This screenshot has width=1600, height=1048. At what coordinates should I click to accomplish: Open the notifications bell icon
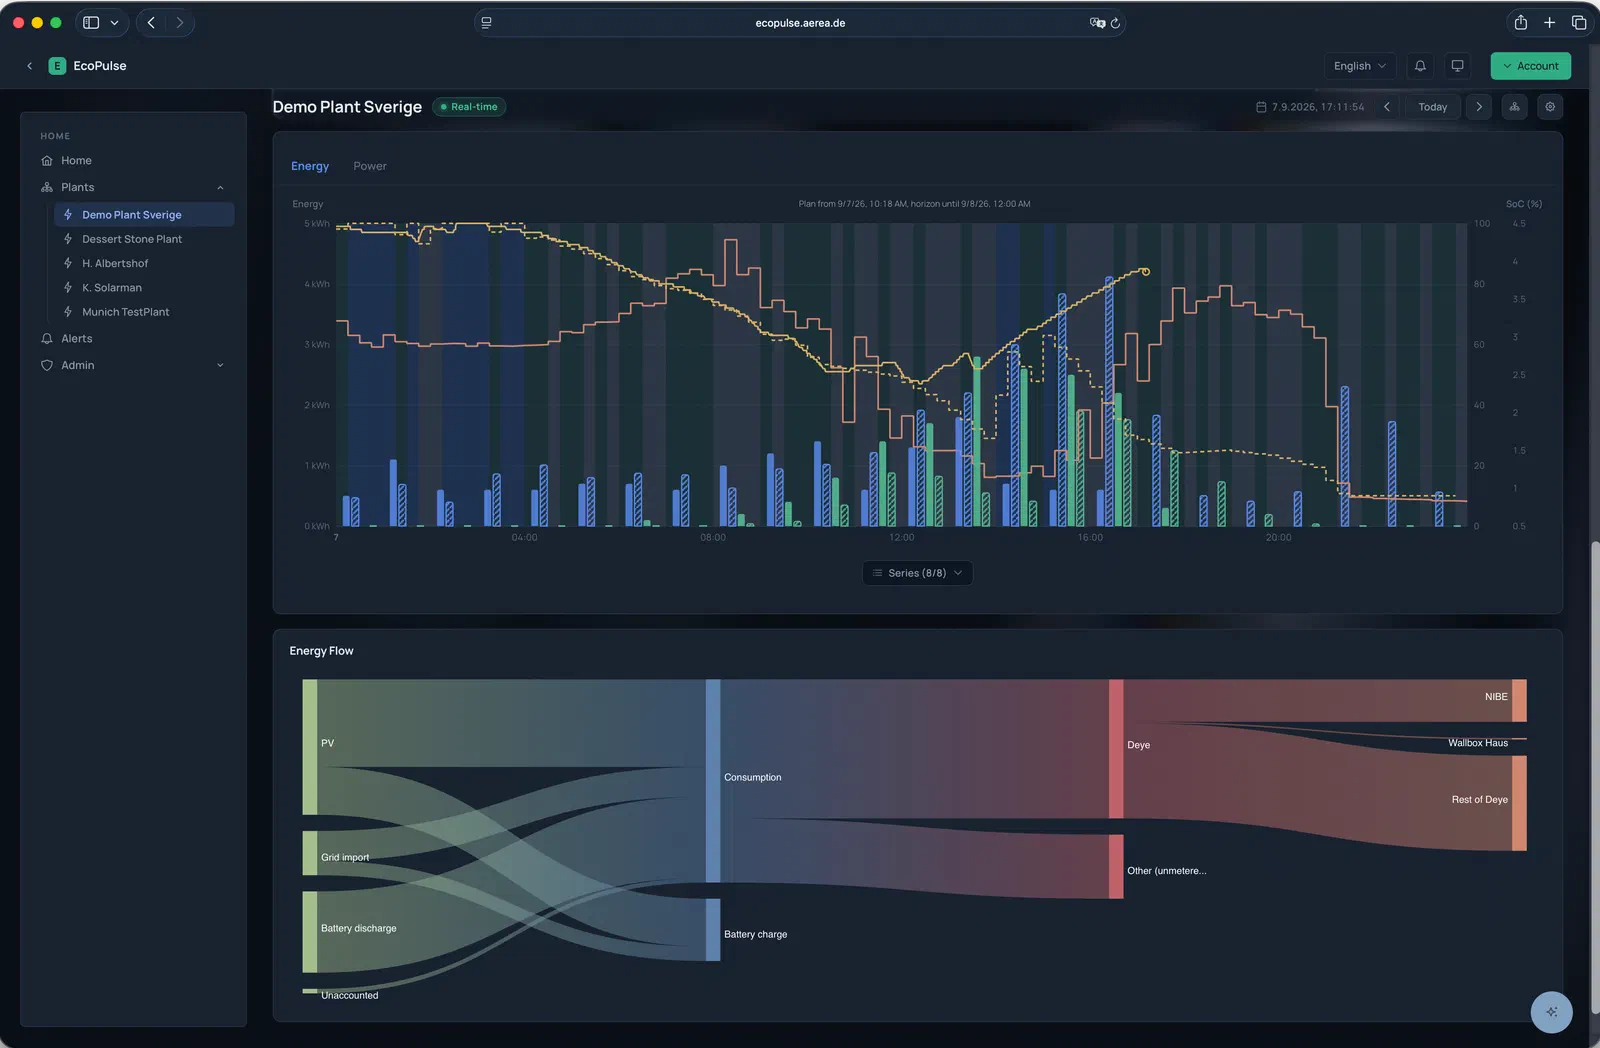pyautogui.click(x=1420, y=66)
